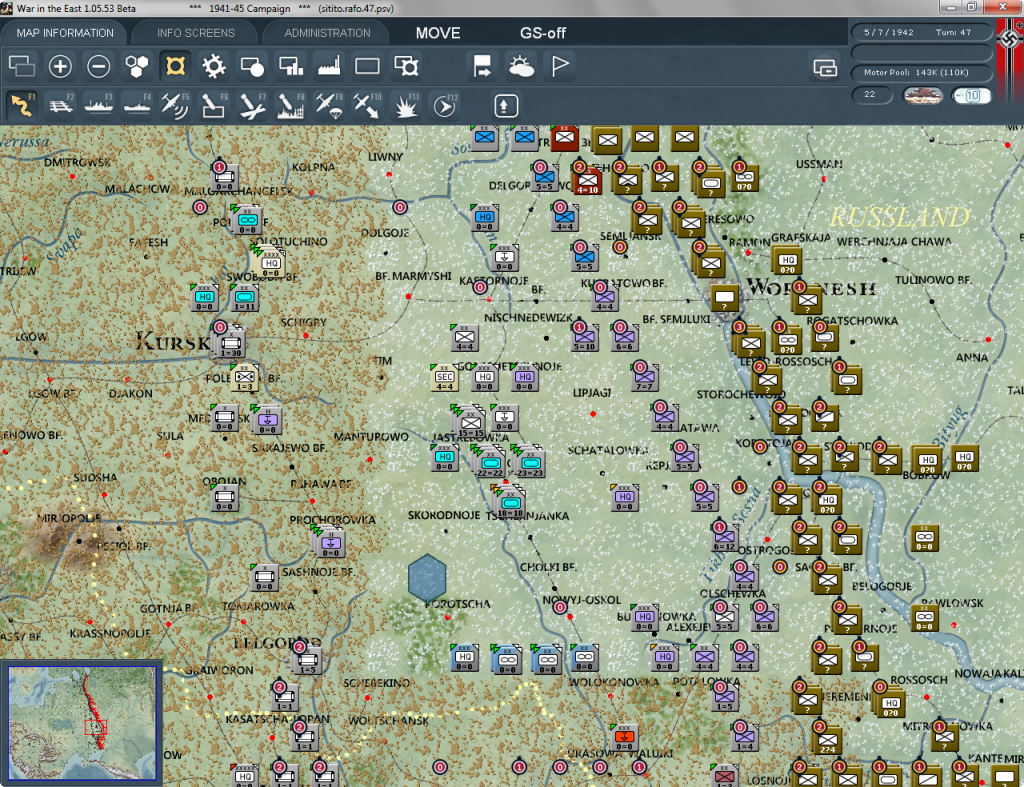Click the date and Turn 47 display

tap(921, 32)
